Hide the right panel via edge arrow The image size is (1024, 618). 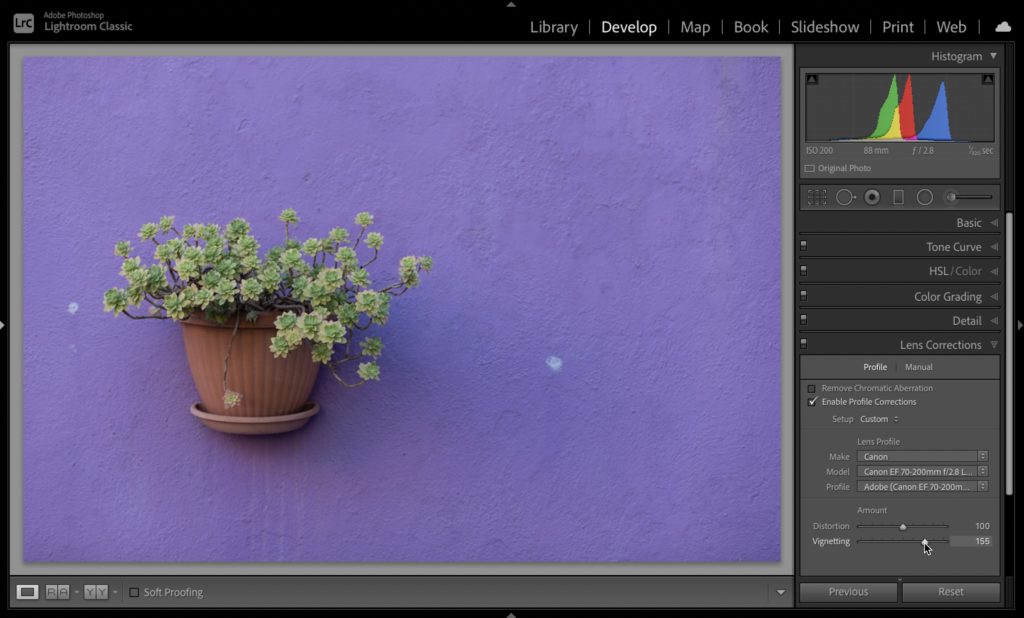[1020, 325]
